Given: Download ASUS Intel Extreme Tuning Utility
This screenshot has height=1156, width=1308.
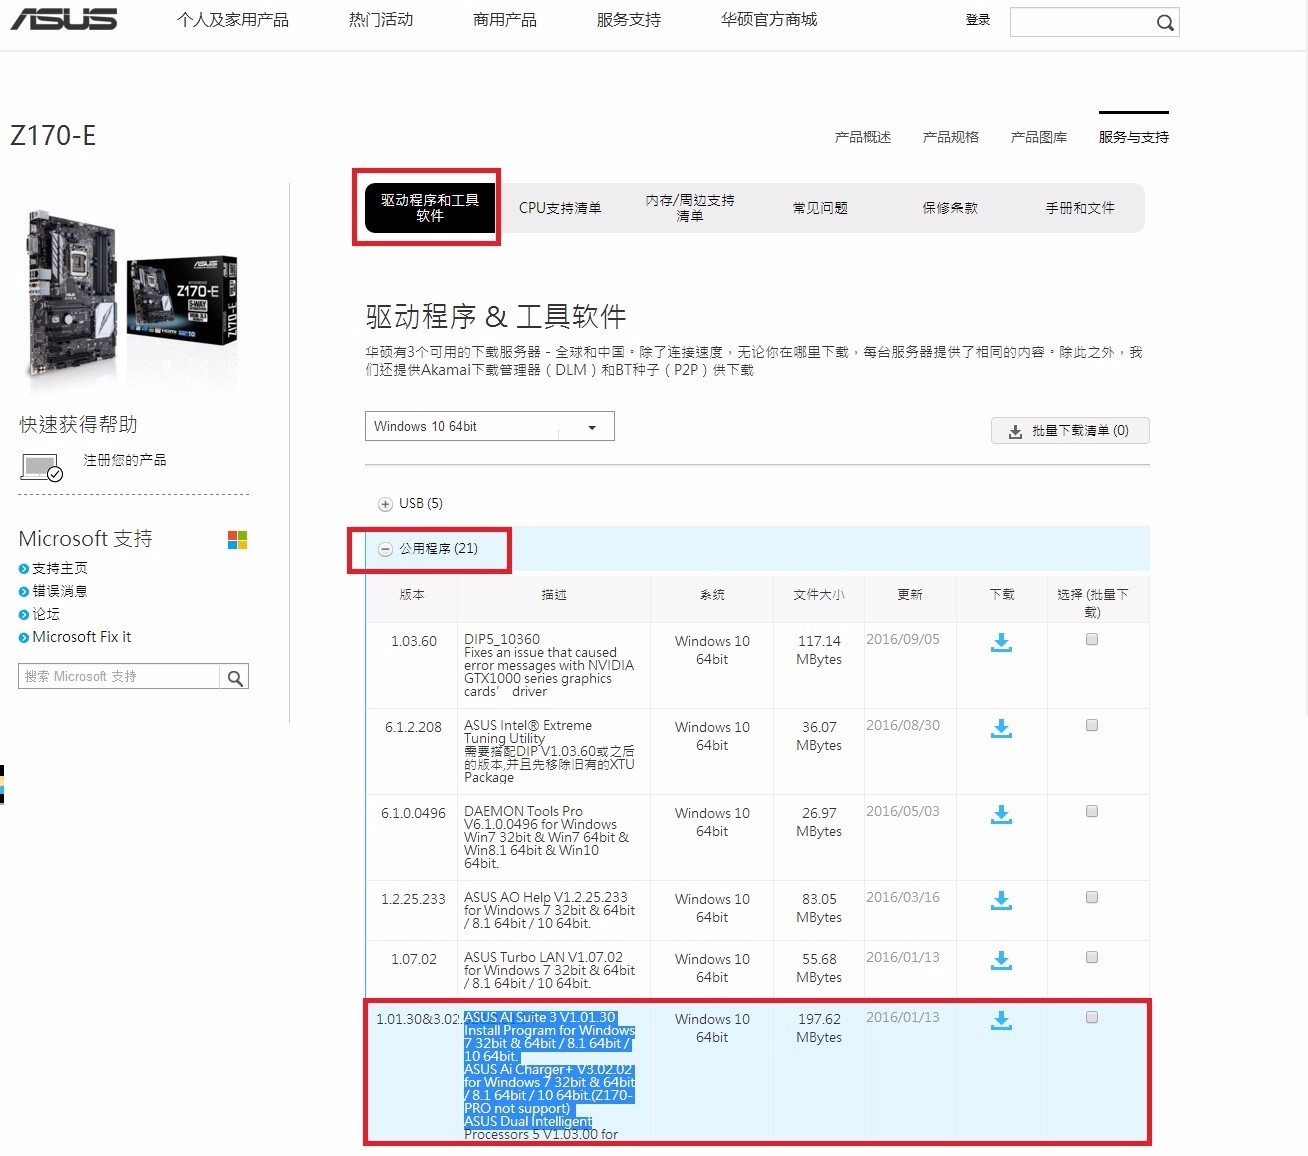Looking at the screenshot, I should pyautogui.click(x=1001, y=729).
